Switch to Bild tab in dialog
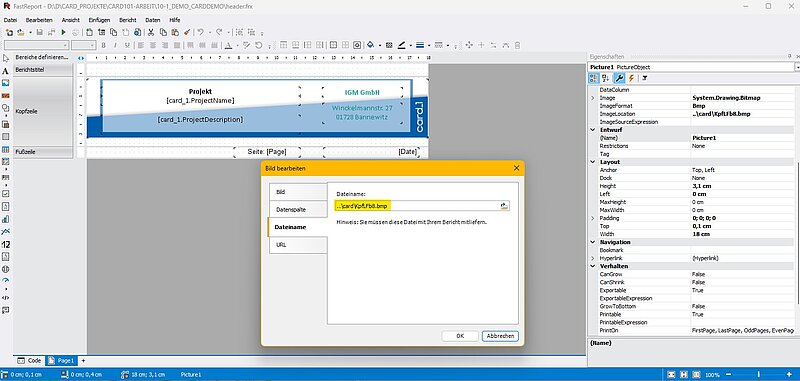 point(298,192)
